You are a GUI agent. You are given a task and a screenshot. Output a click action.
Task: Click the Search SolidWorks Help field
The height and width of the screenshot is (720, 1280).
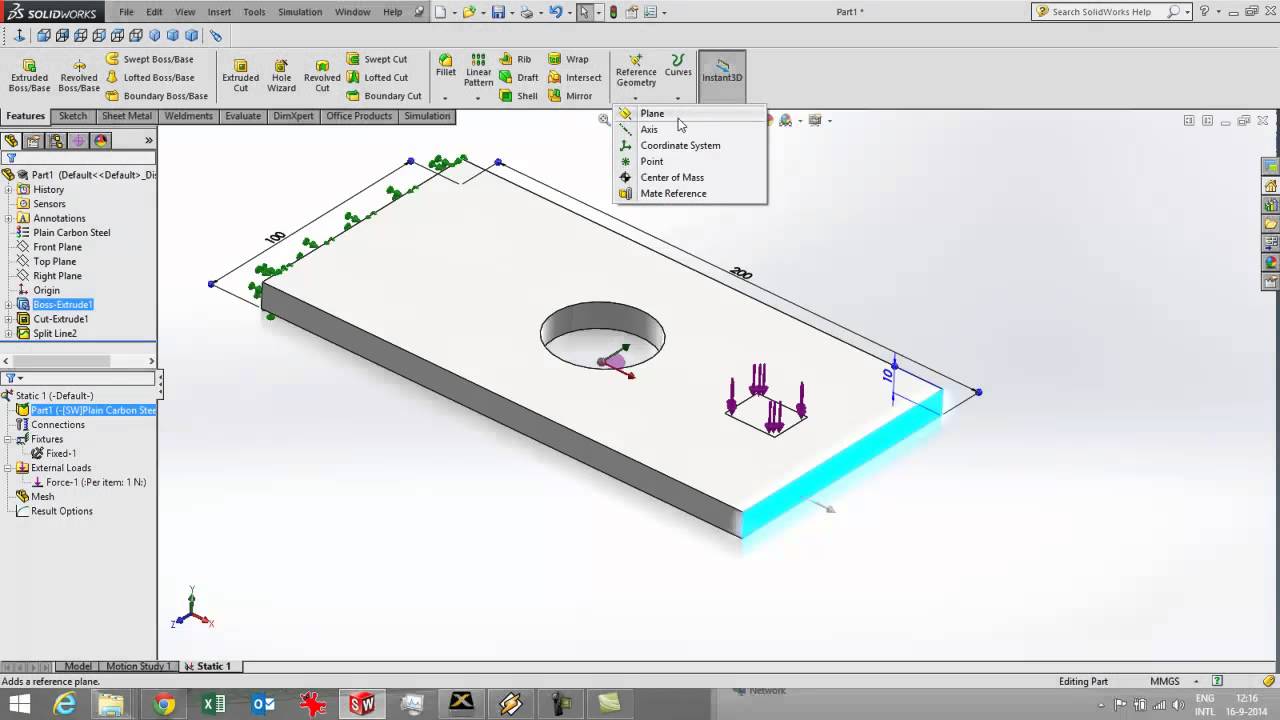pos(1108,12)
